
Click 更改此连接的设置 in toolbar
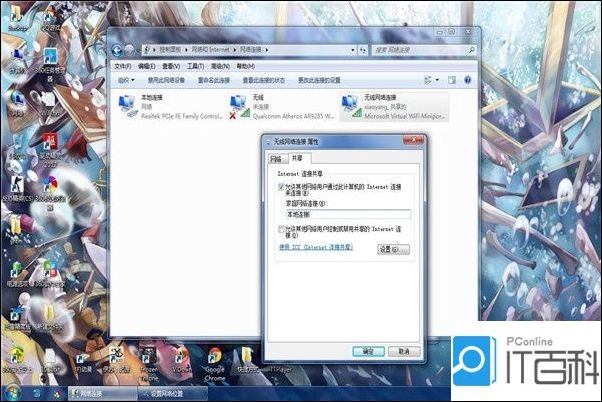click(319, 80)
